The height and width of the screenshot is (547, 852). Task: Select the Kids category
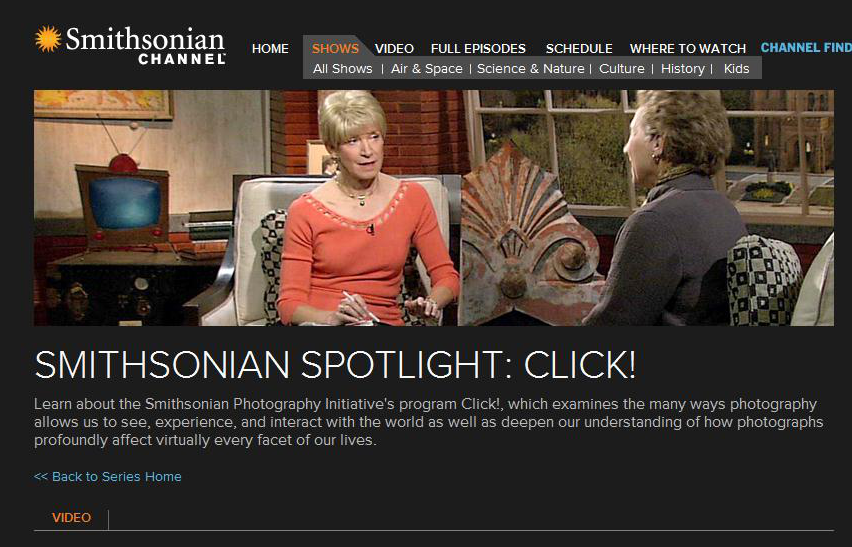click(736, 68)
